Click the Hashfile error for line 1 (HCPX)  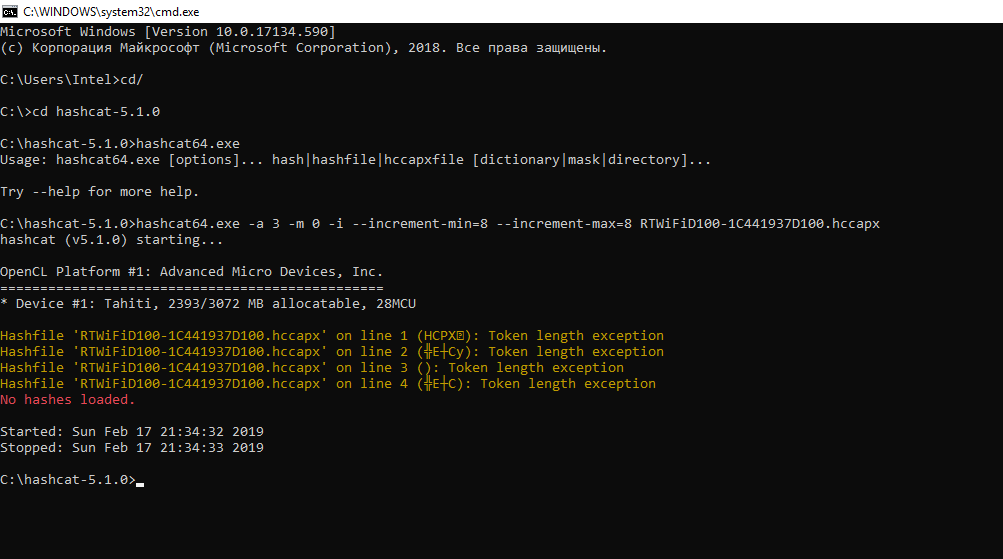click(x=331, y=336)
